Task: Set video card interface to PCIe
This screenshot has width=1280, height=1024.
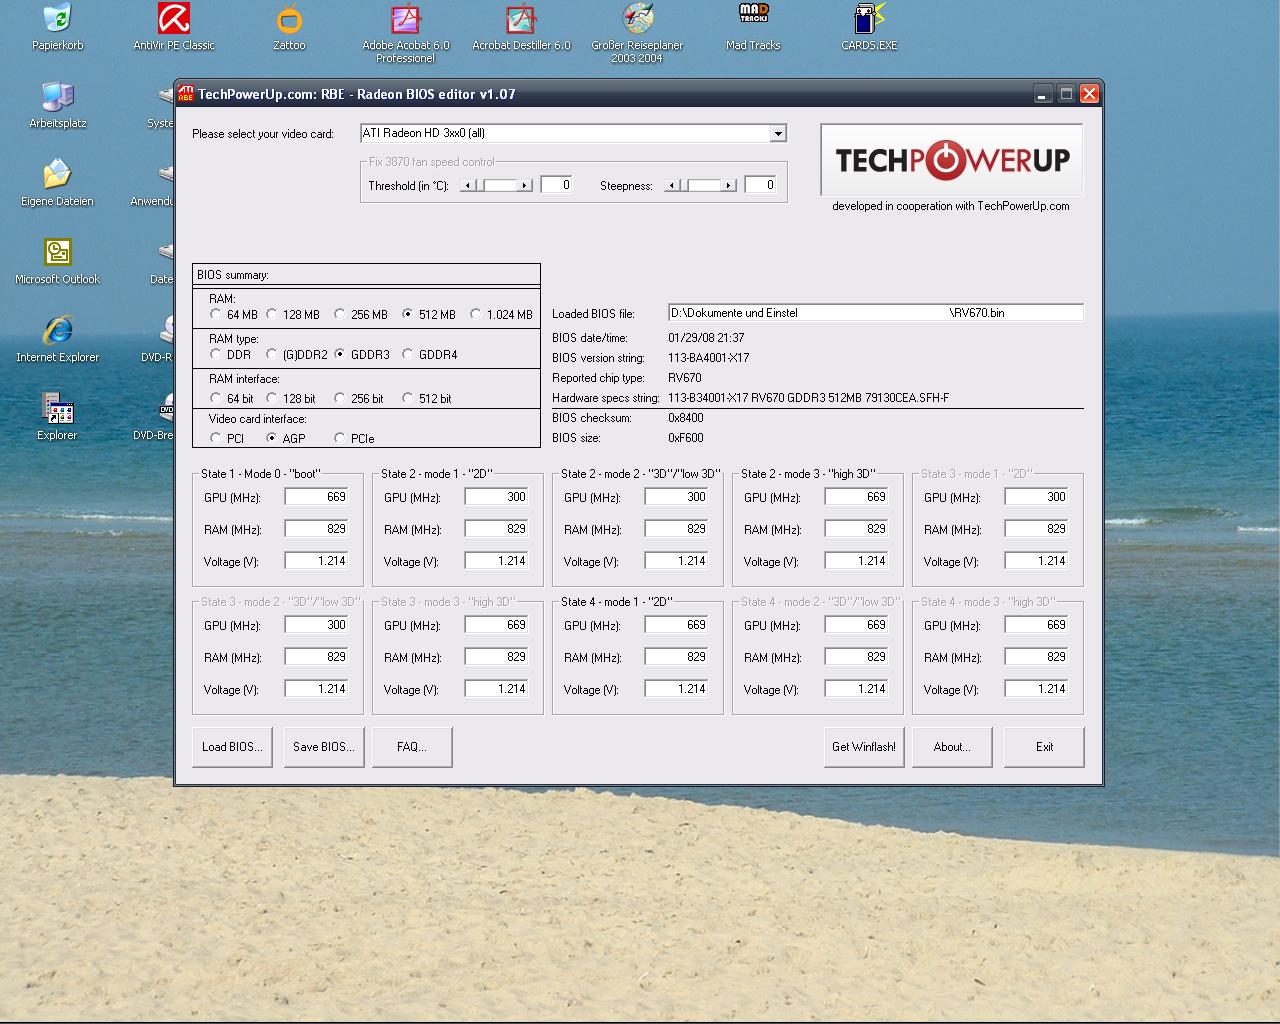Action: click(x=340, y=438)
